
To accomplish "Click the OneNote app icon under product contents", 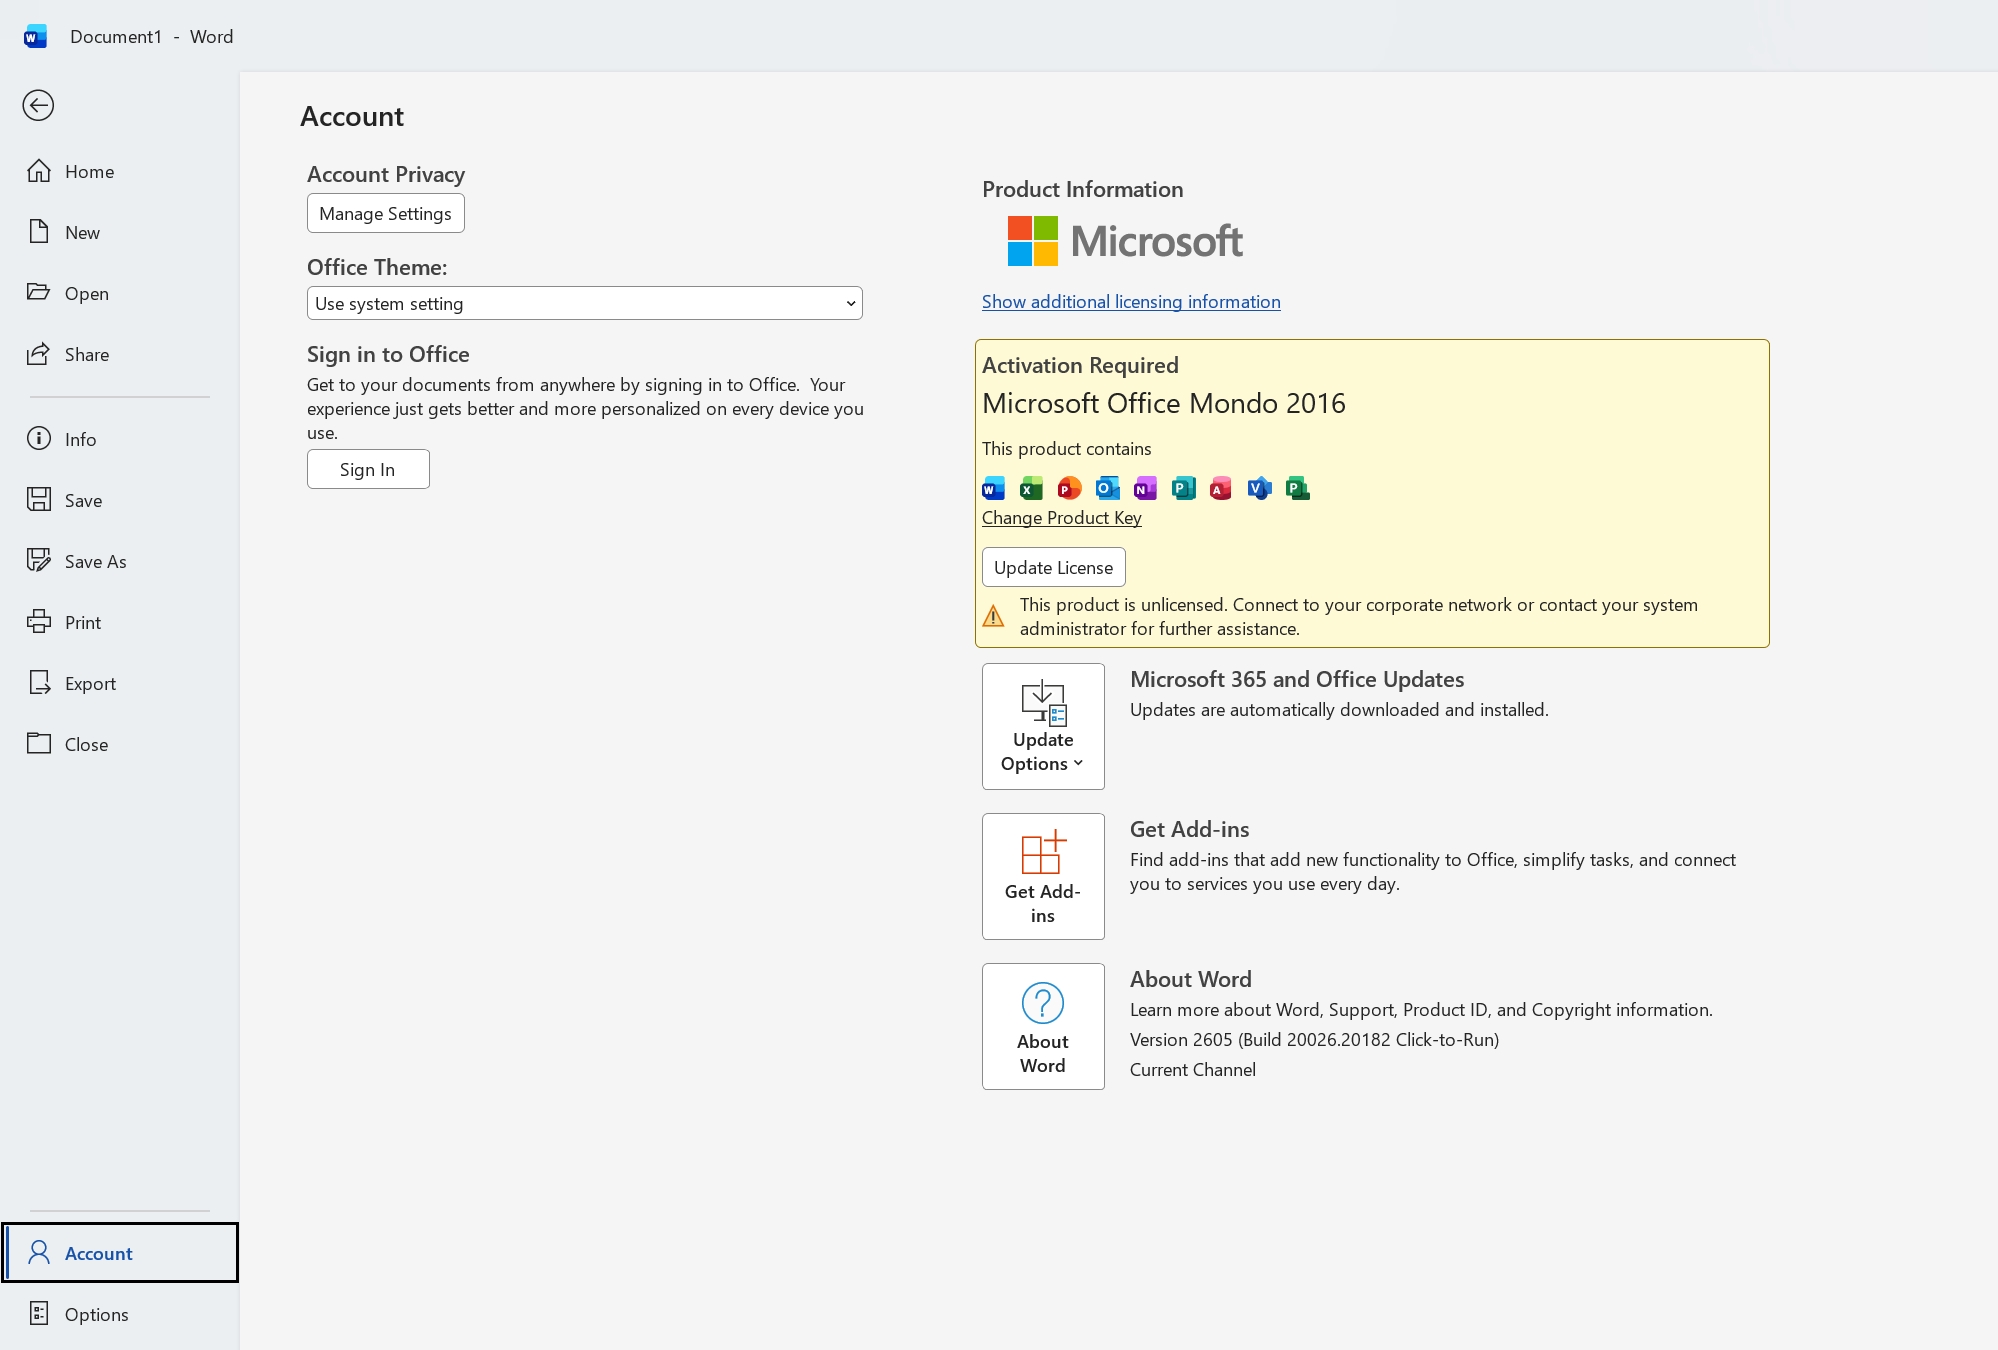I will point(1145,488).
